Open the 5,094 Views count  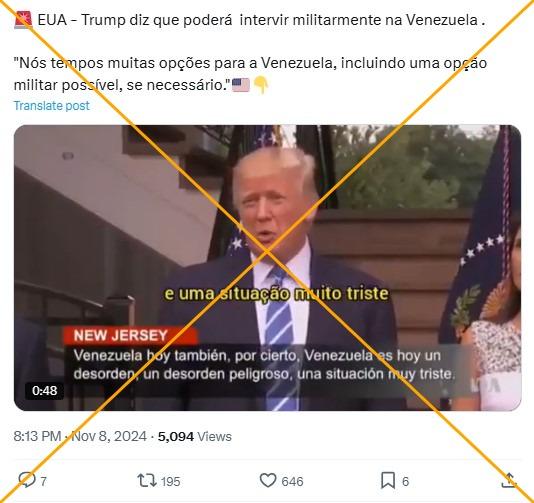[194, 437]
